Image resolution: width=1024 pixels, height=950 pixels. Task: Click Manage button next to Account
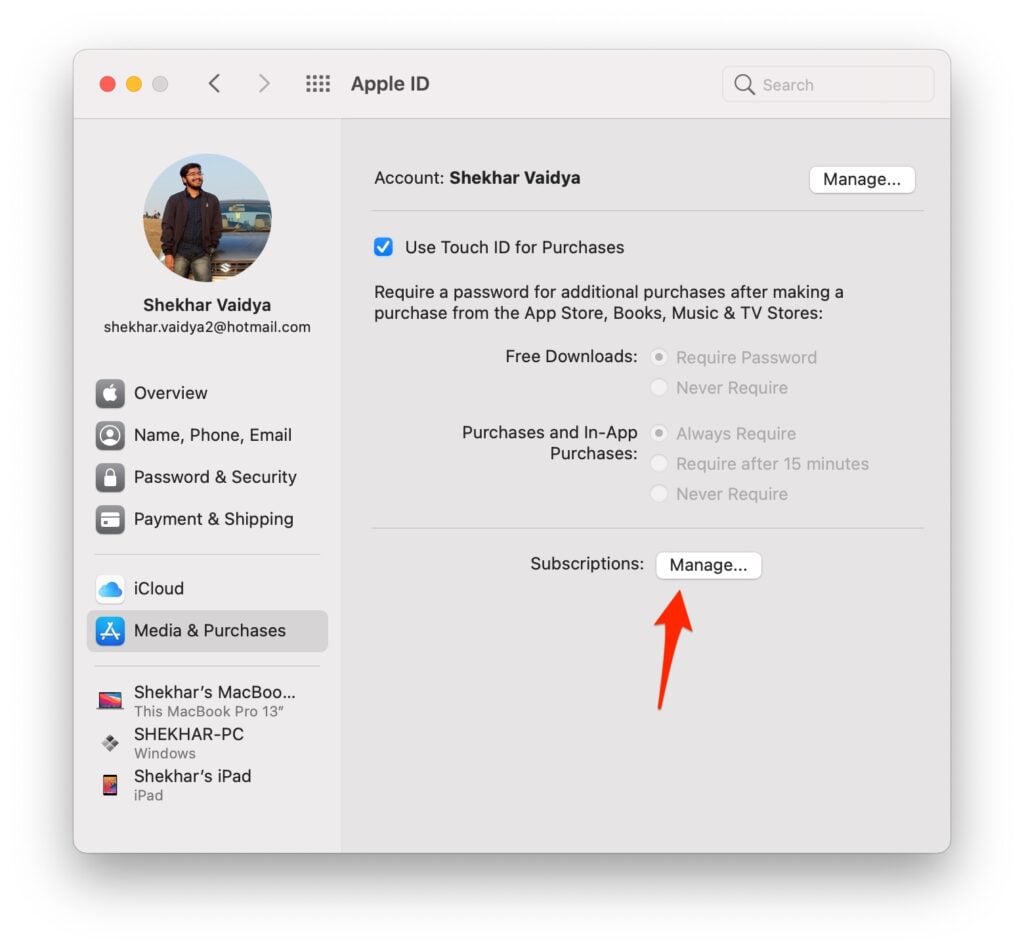(861, 180)
